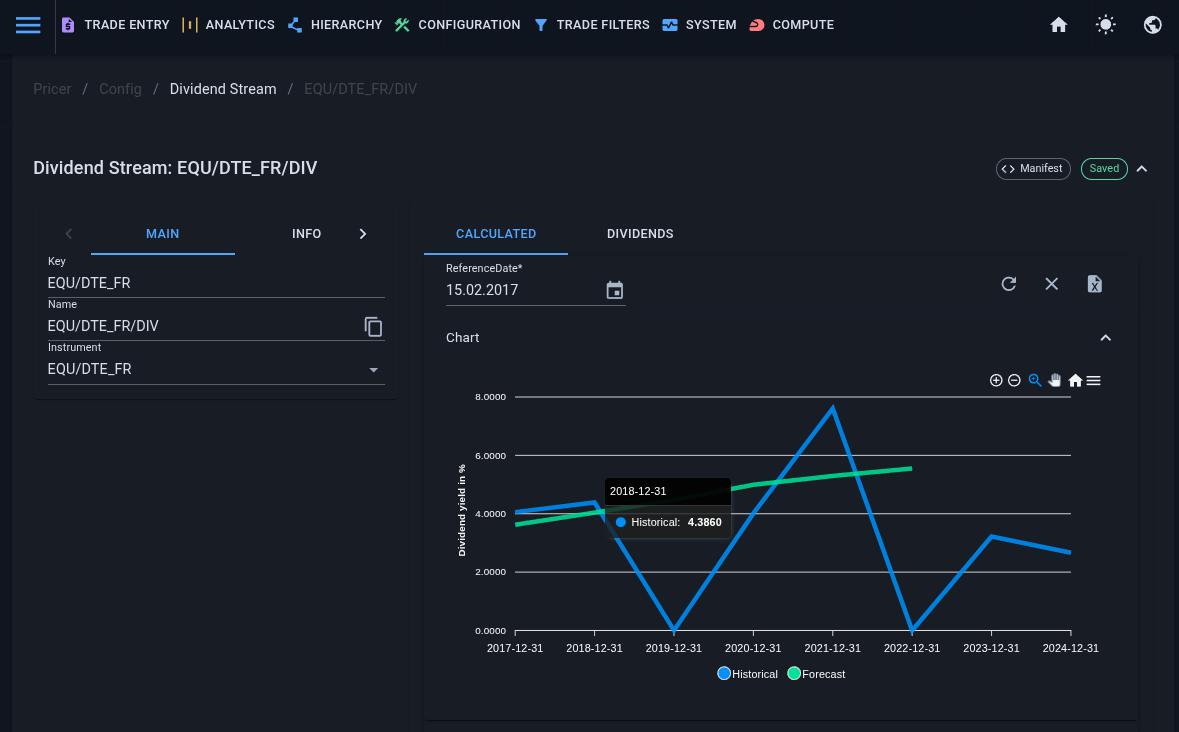
Task: Click the Trade Entry dollar document icon
Action: (68, 25)
